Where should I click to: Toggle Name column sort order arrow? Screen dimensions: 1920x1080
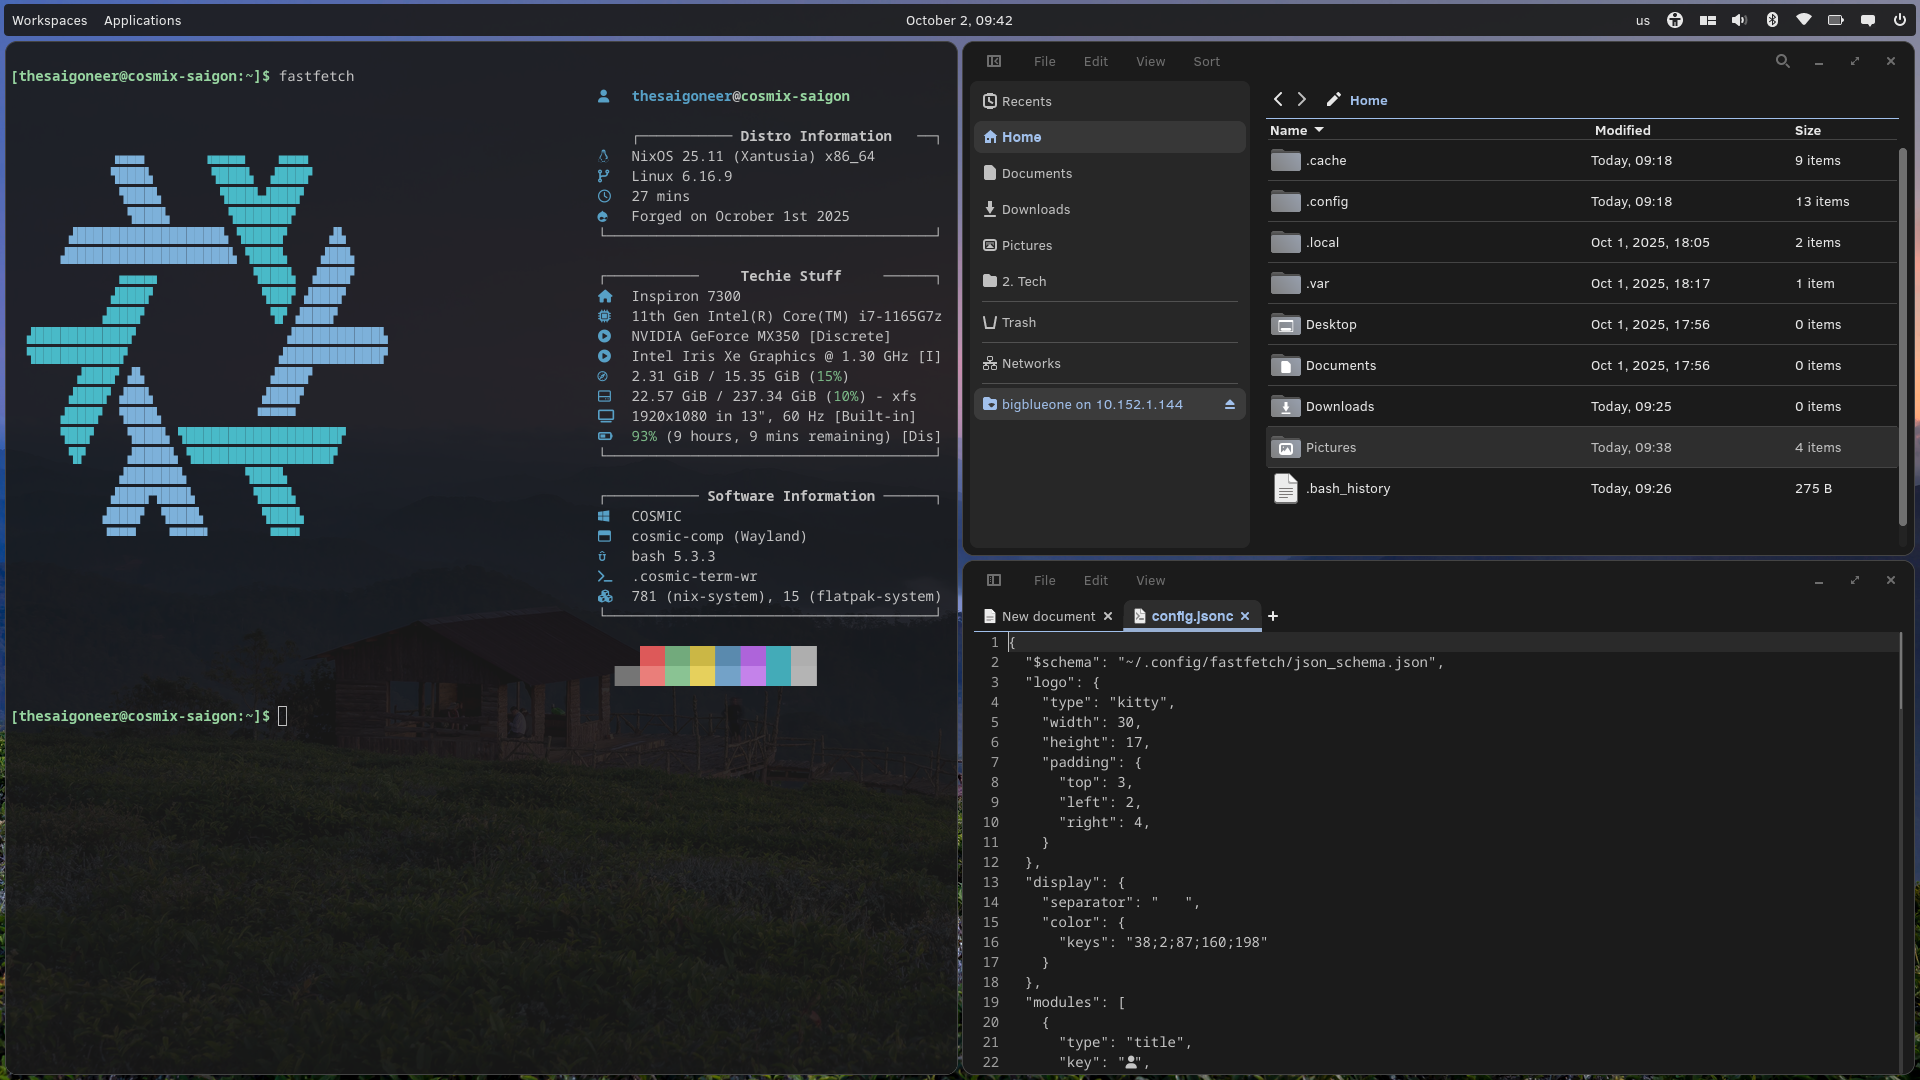click(1319, 130)
